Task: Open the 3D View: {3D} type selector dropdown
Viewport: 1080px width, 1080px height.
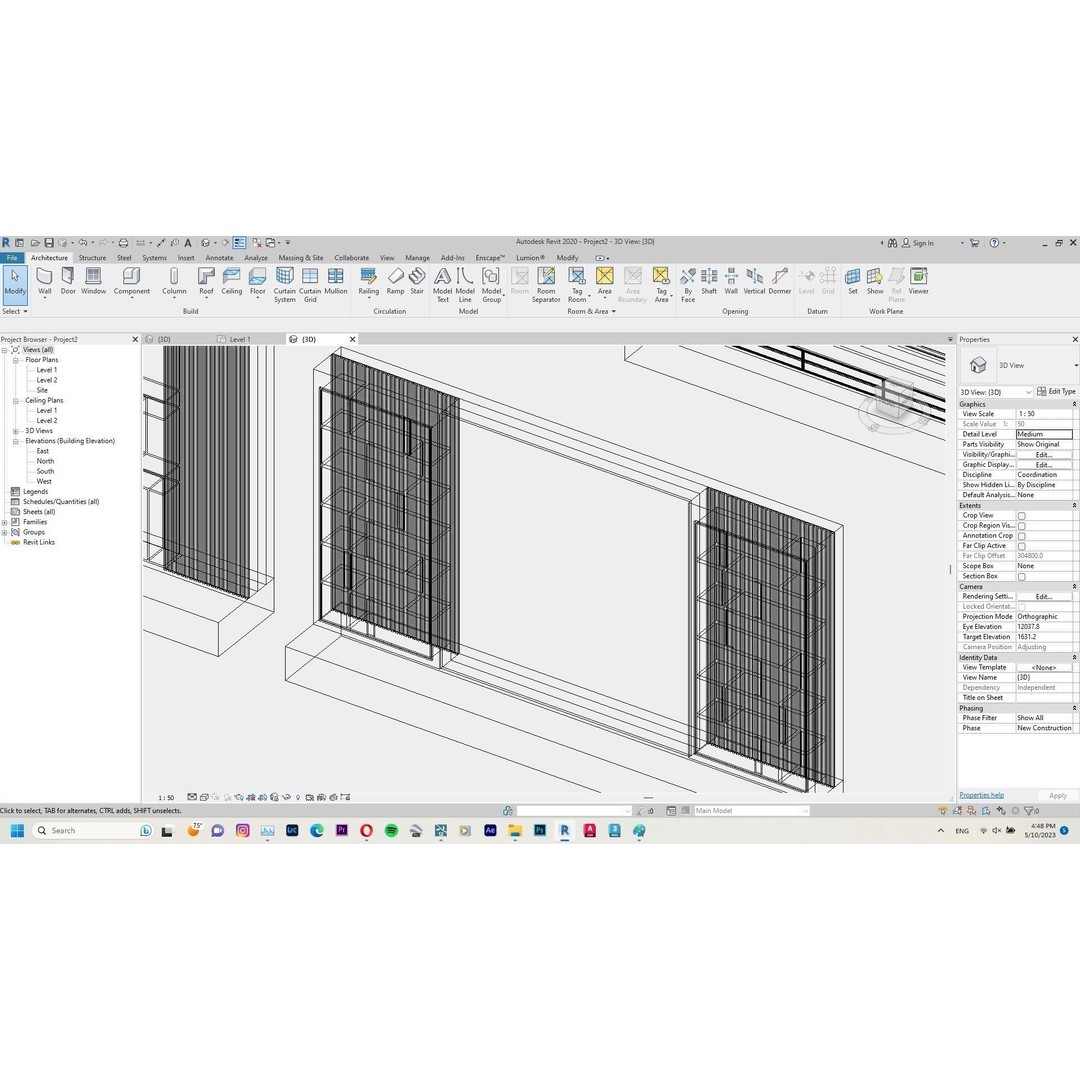Action: (996, 392)
